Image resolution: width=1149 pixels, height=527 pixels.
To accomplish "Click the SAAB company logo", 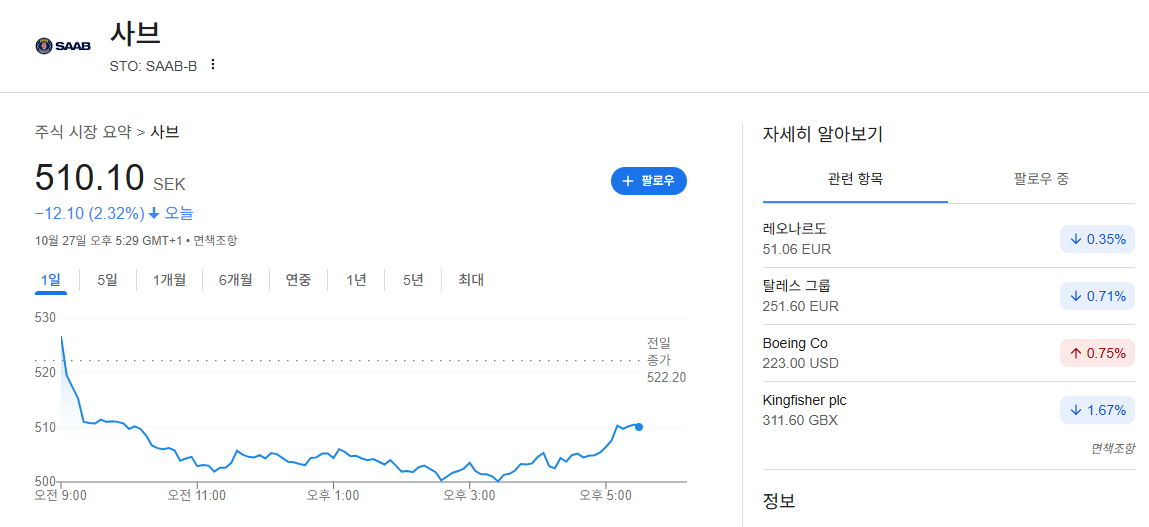I will (x=63, y=45).
